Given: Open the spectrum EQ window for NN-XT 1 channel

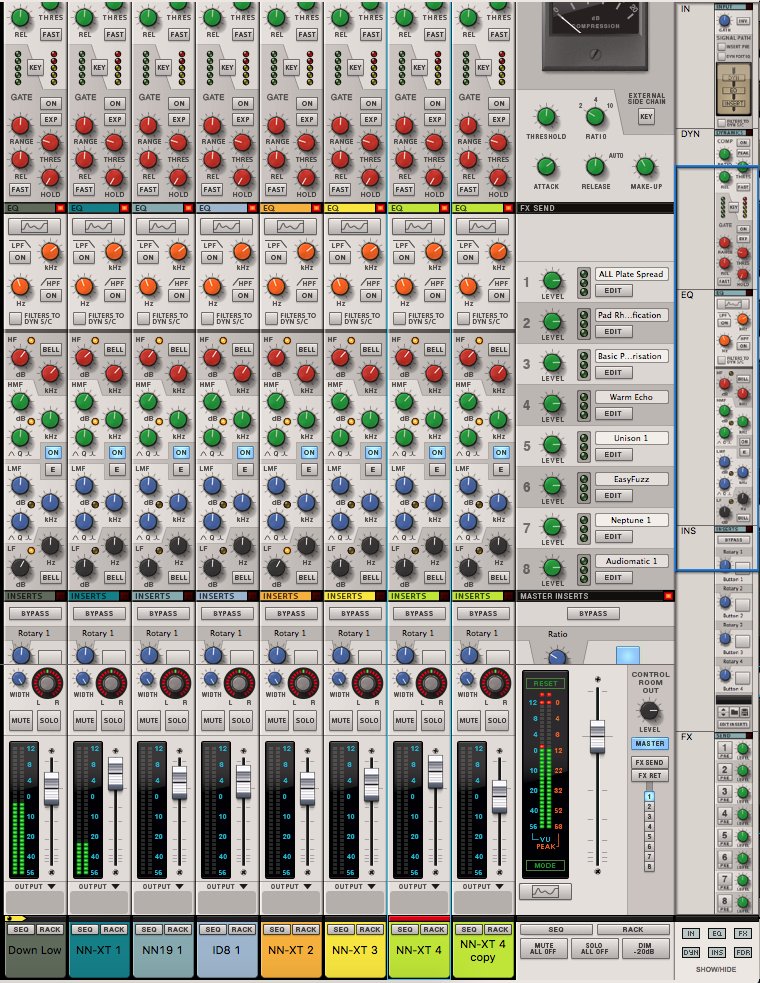Looking at the screenshot, I should [x=100, y=226].
